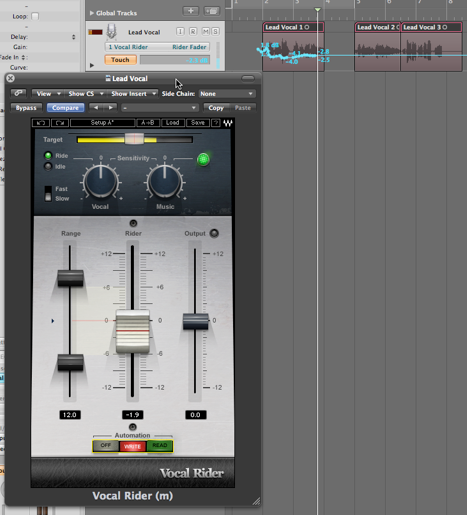Open the Fade In type stepper
Viewport: 467px width, 515px height.
(23, 57)
